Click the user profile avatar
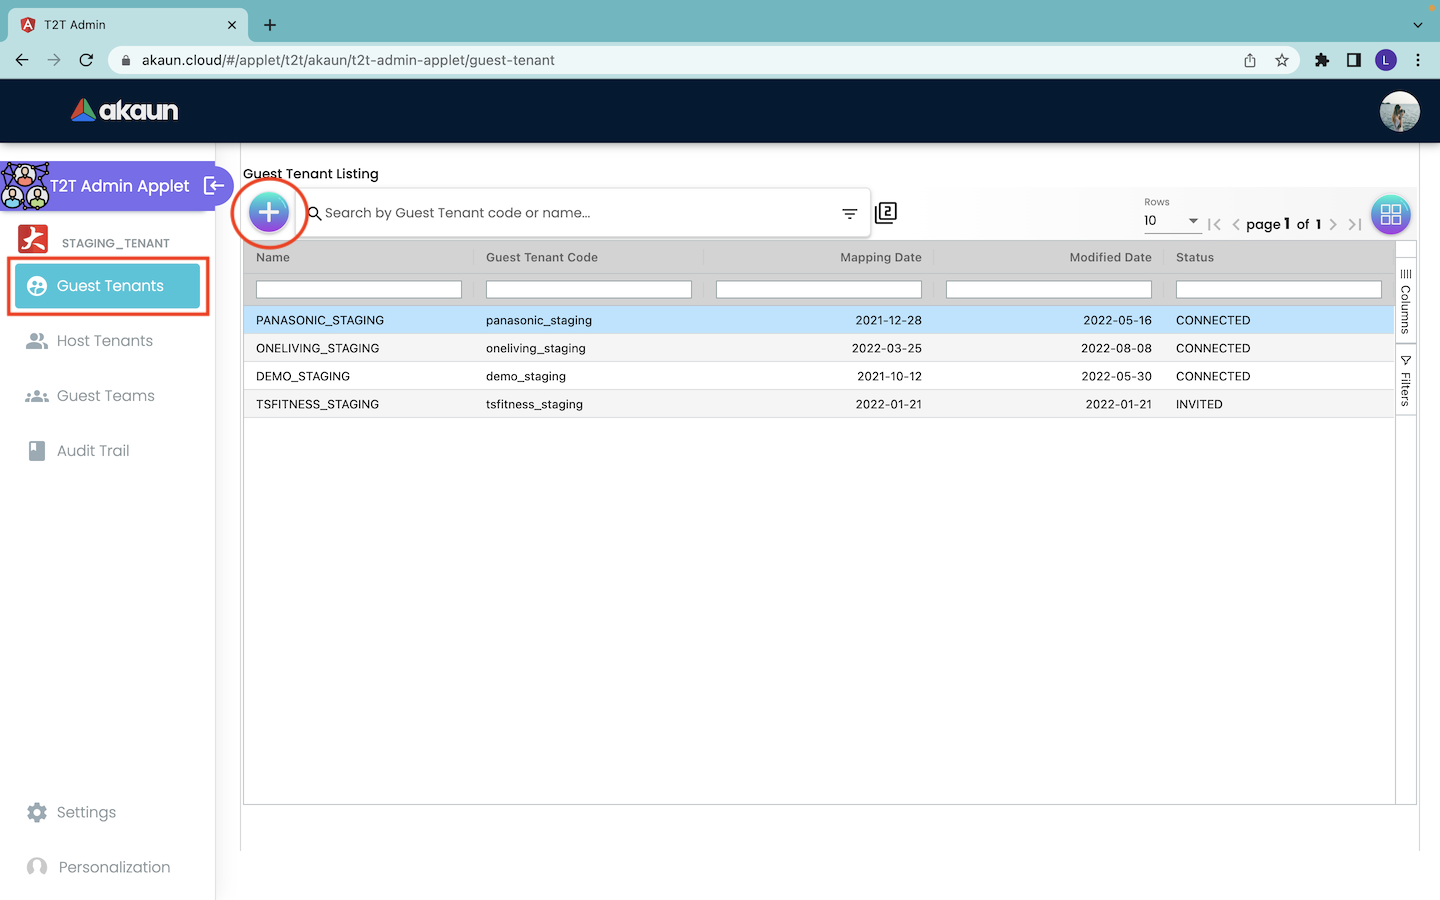The height and width of the screenshot is (900, 1440). 1399,111
